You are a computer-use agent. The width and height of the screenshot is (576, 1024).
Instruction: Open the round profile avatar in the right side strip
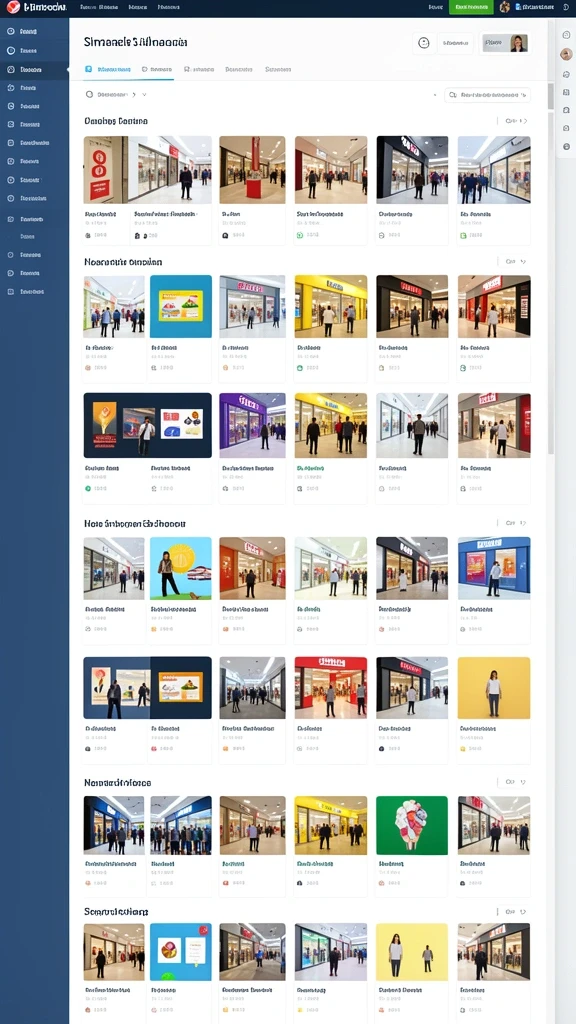click(566, 55)
